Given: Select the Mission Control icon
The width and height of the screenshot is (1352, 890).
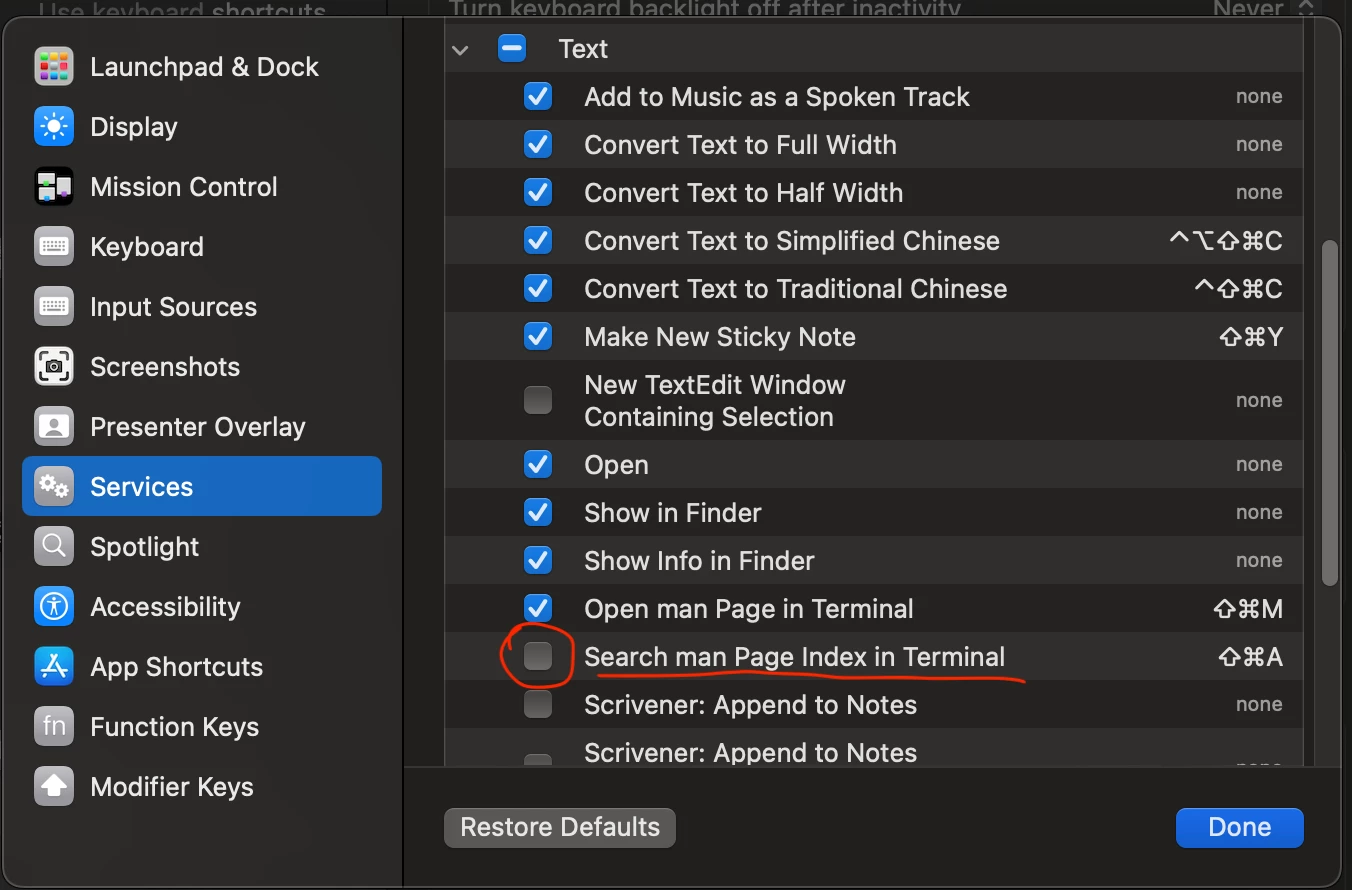Looking at the screenshot, I should click(x=54, y=187).
